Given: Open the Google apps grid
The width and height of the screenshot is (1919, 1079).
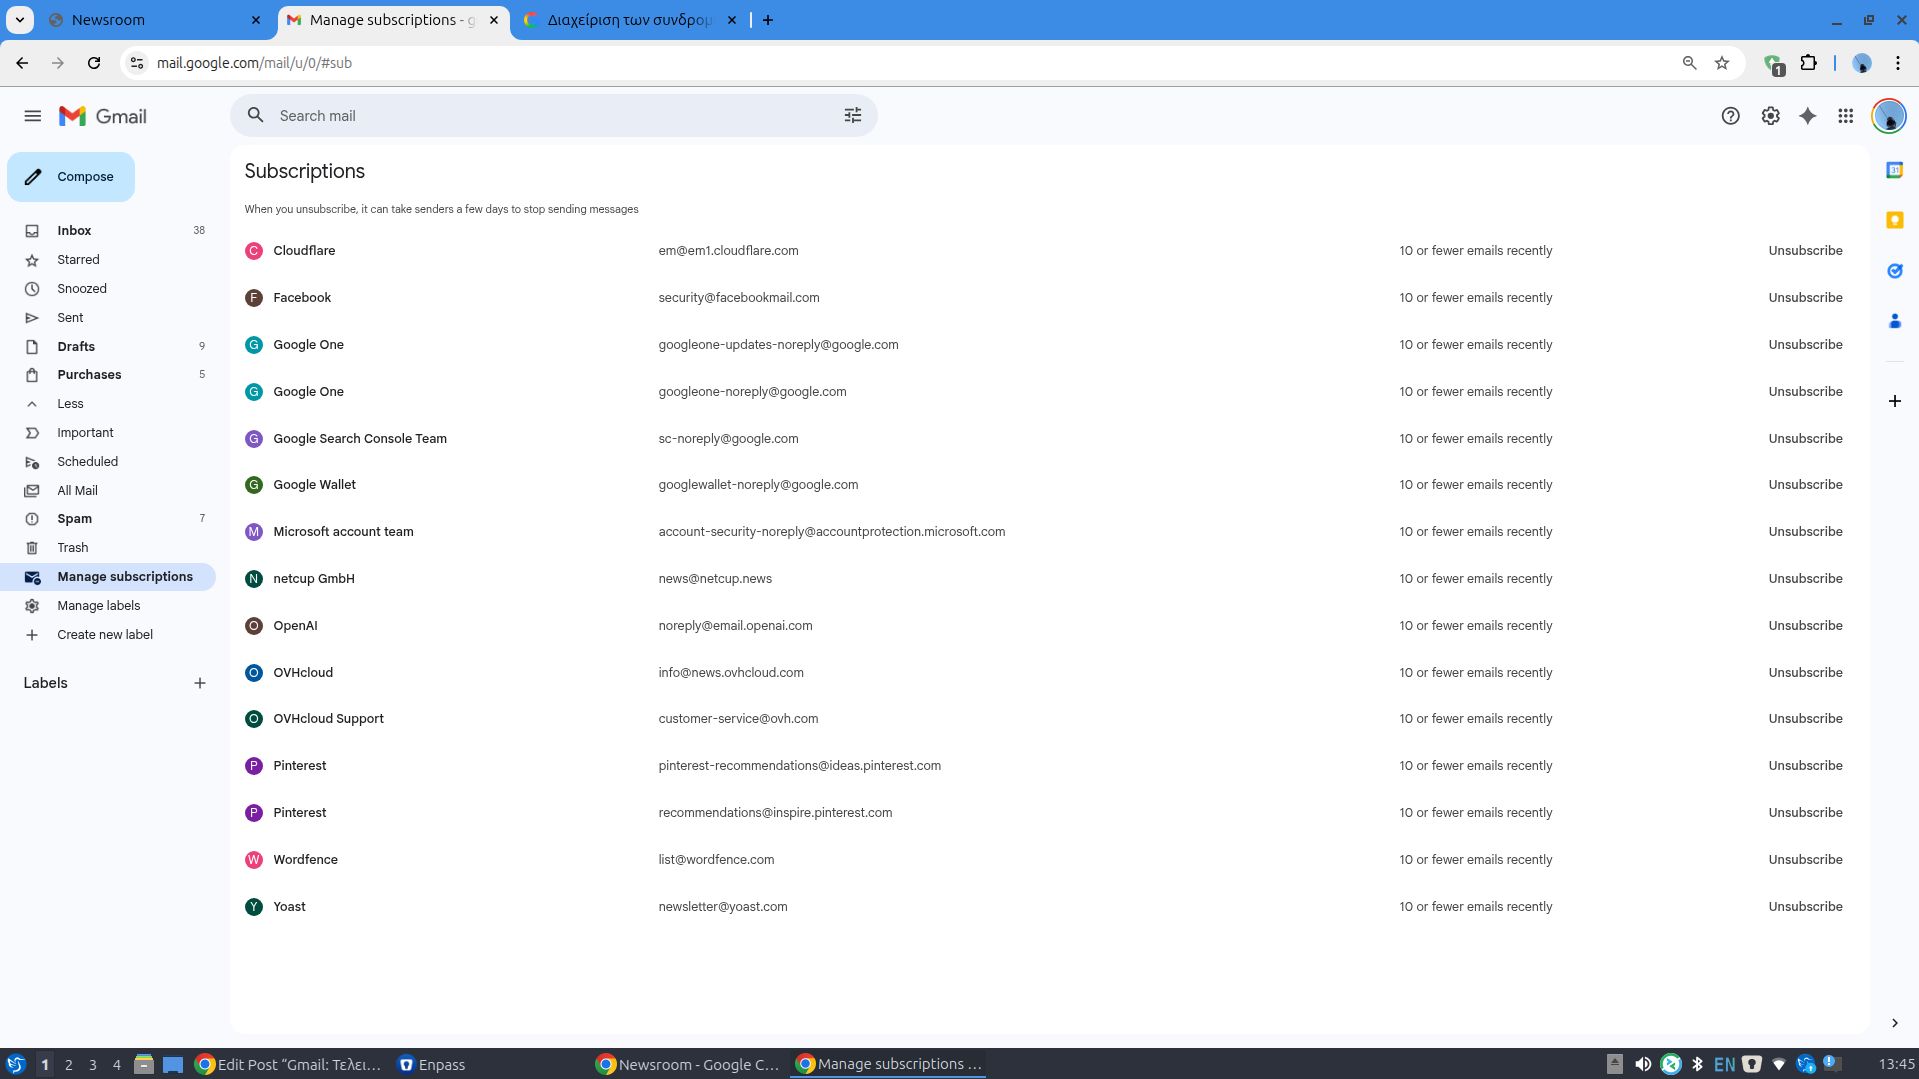Looking at the screenshot, I should pos(1845,116).
